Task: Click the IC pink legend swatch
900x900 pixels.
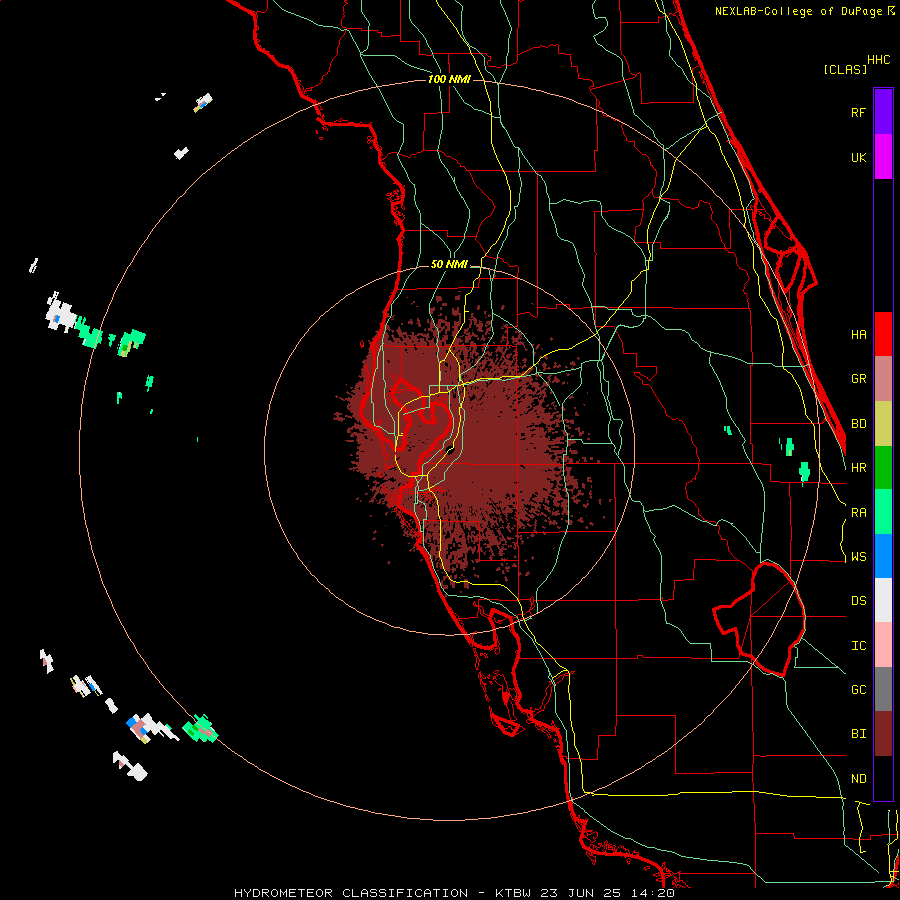Action: pos(883,645)
